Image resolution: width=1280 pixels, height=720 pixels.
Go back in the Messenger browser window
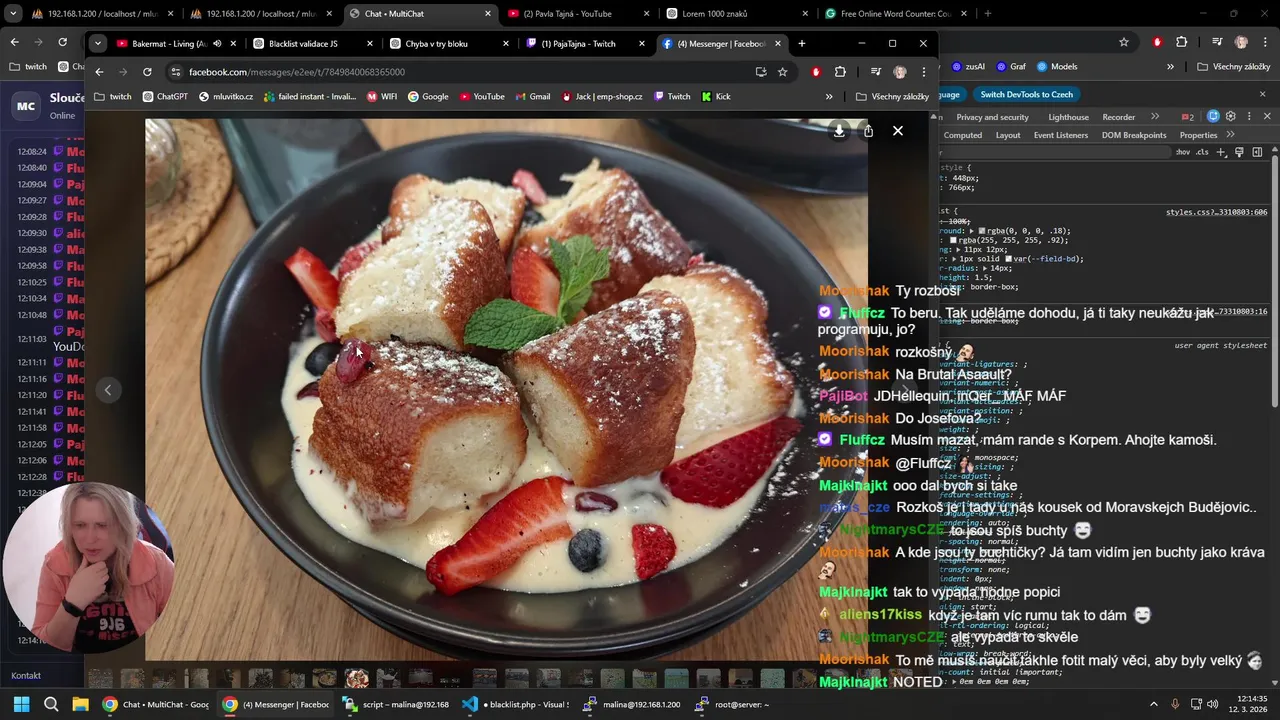point(99,72)
